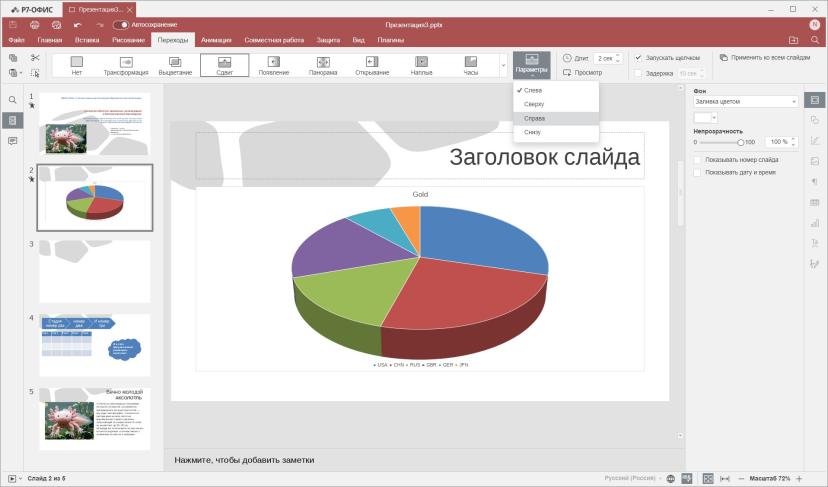Image resolution: width=828 pixels, height=487 pixels.
Task: Click the Undo arrow
Action: pyautogui.click(x=78, y=25)
